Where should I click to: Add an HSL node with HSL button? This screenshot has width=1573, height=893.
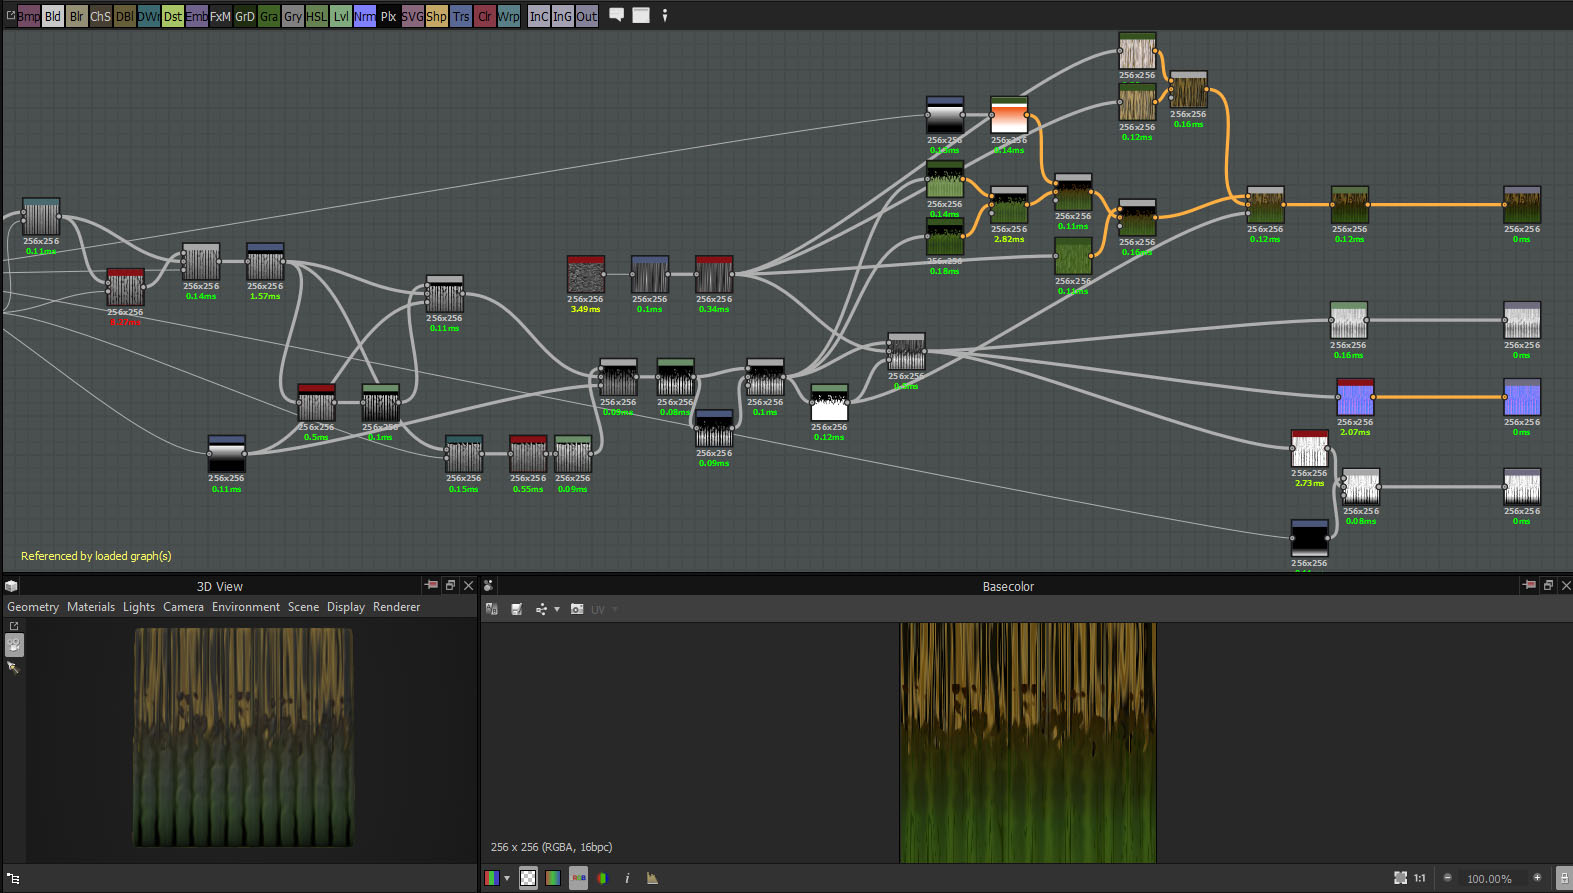(317, 16)
